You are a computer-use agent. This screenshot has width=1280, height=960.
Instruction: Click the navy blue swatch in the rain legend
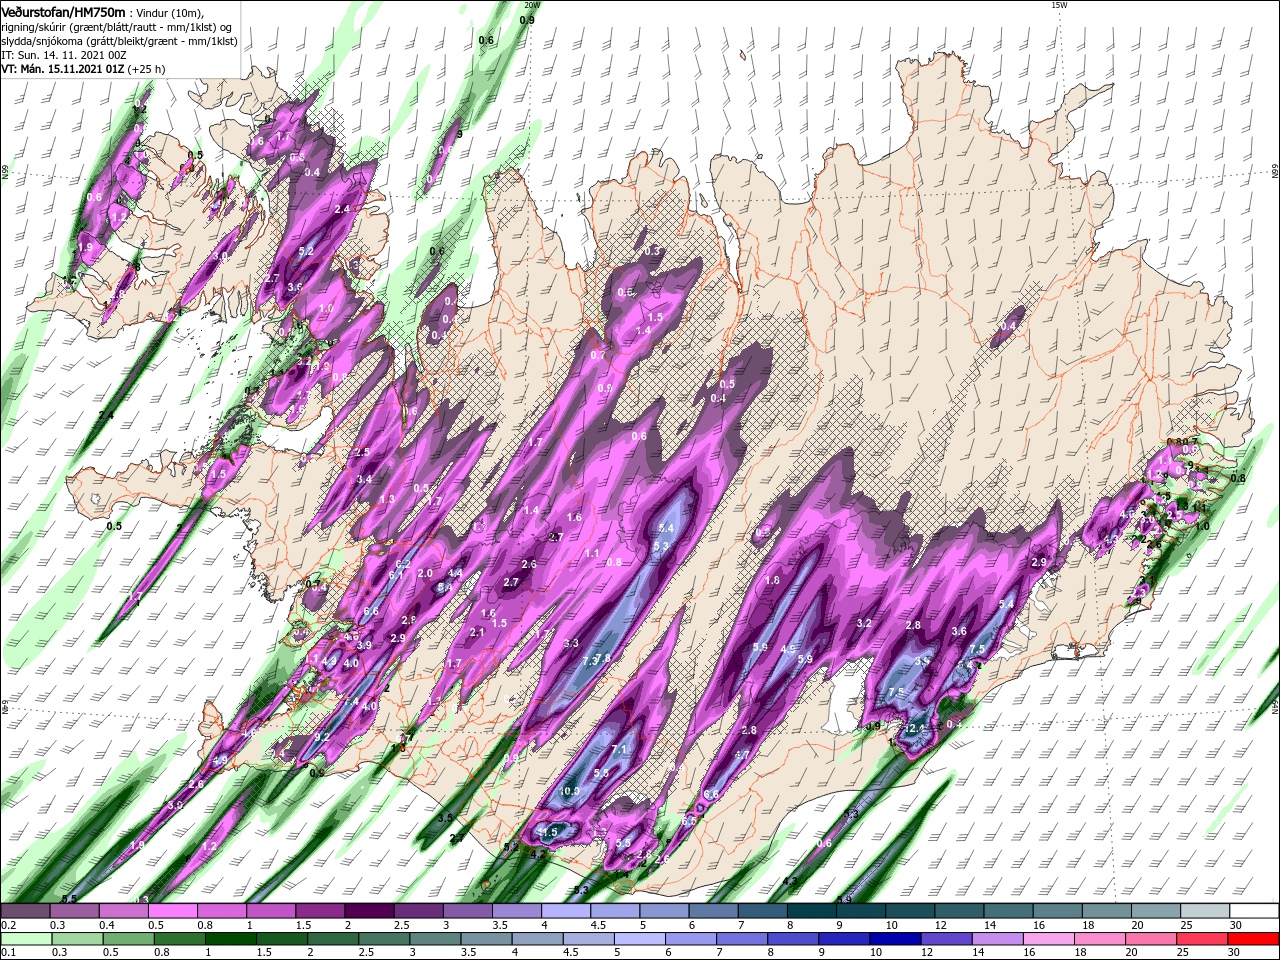pos(894,939)
